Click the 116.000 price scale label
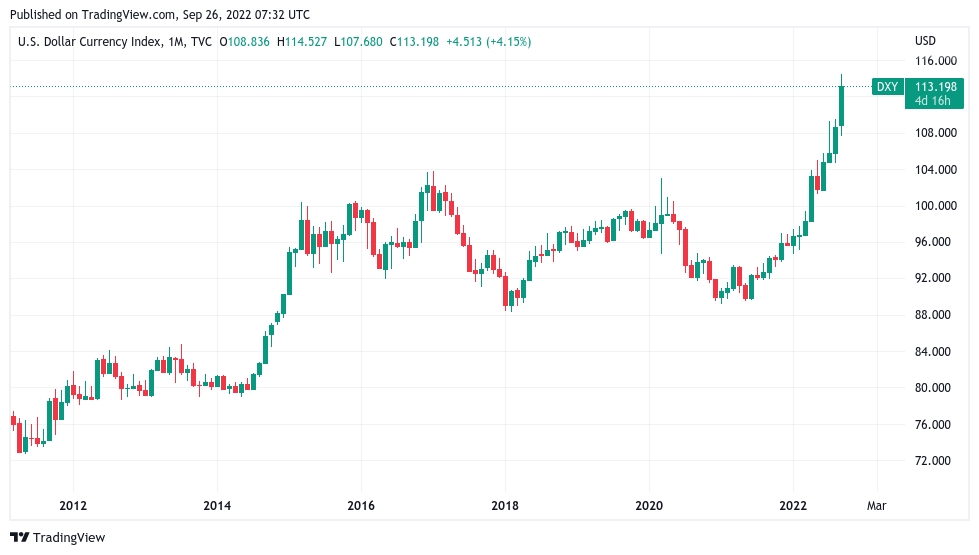This screenshot has height=555, width=979. pos(935,61)
